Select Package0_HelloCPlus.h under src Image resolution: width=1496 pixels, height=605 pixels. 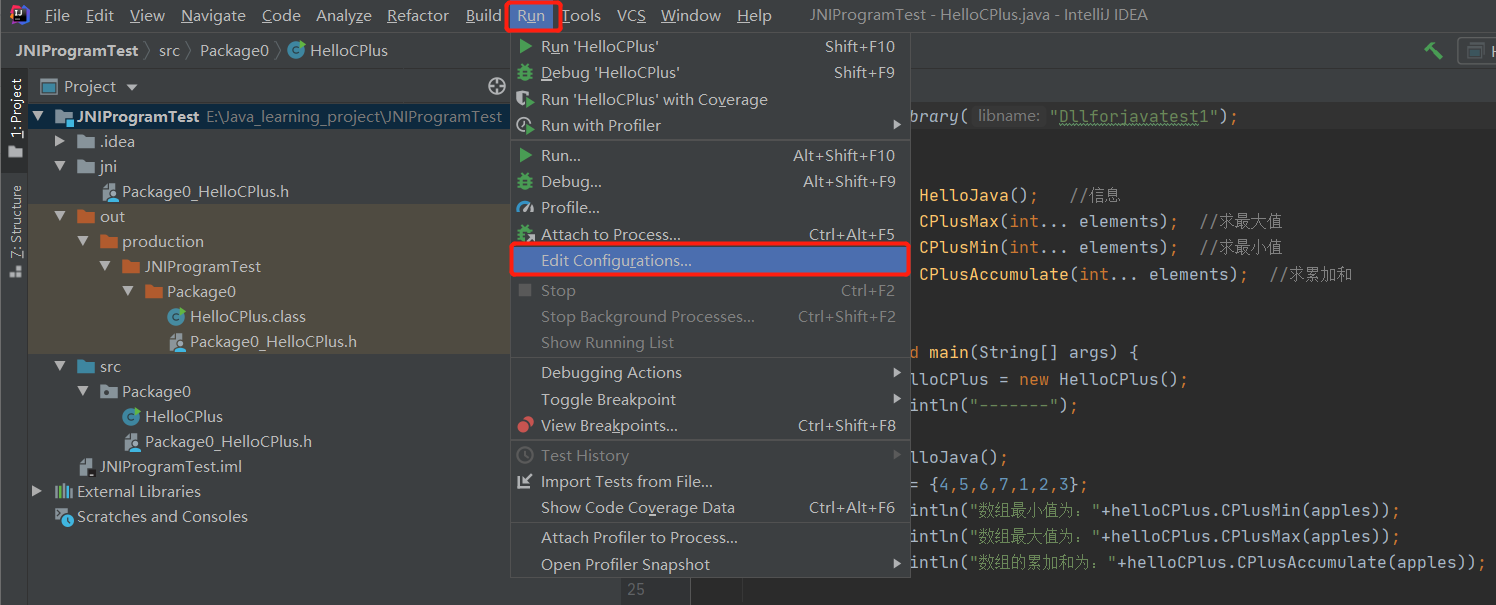pos(228,441)
